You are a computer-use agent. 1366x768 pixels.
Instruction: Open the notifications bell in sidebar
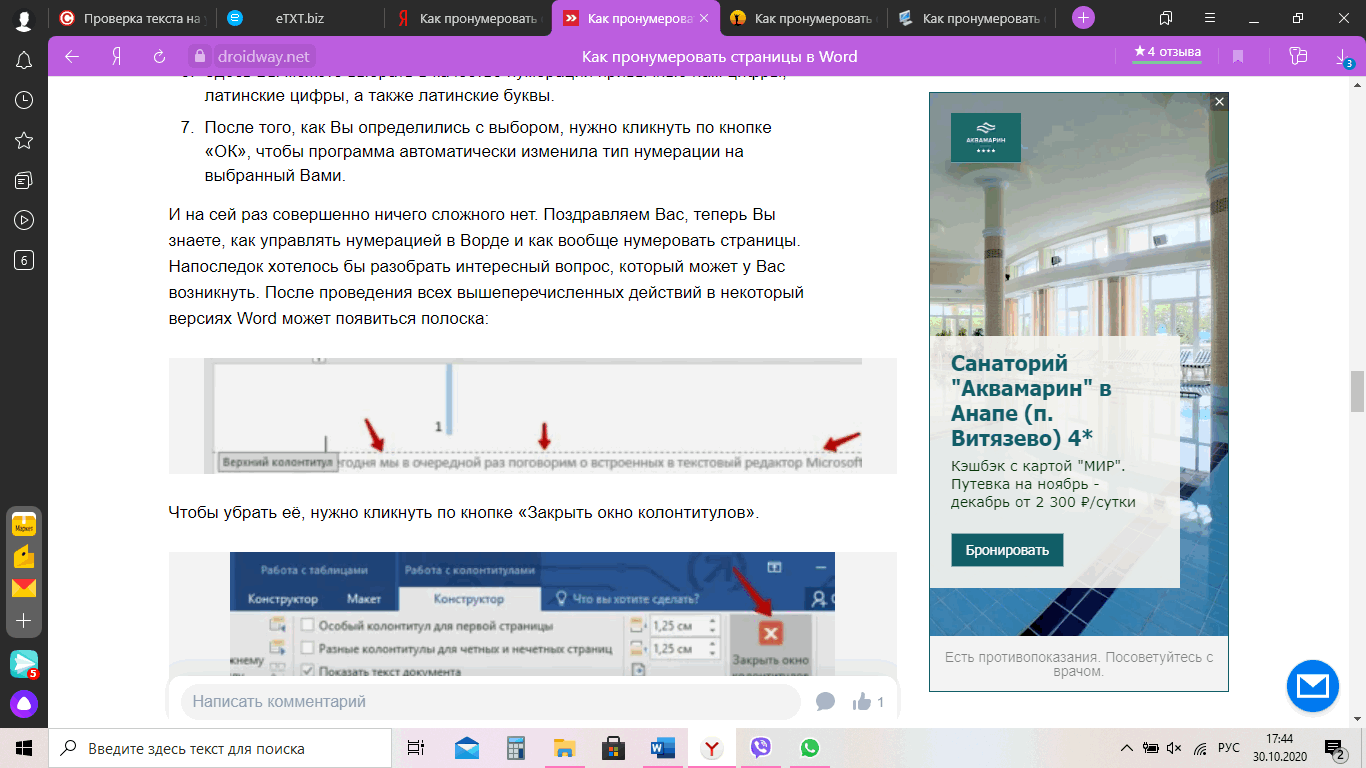click(24, 60)
